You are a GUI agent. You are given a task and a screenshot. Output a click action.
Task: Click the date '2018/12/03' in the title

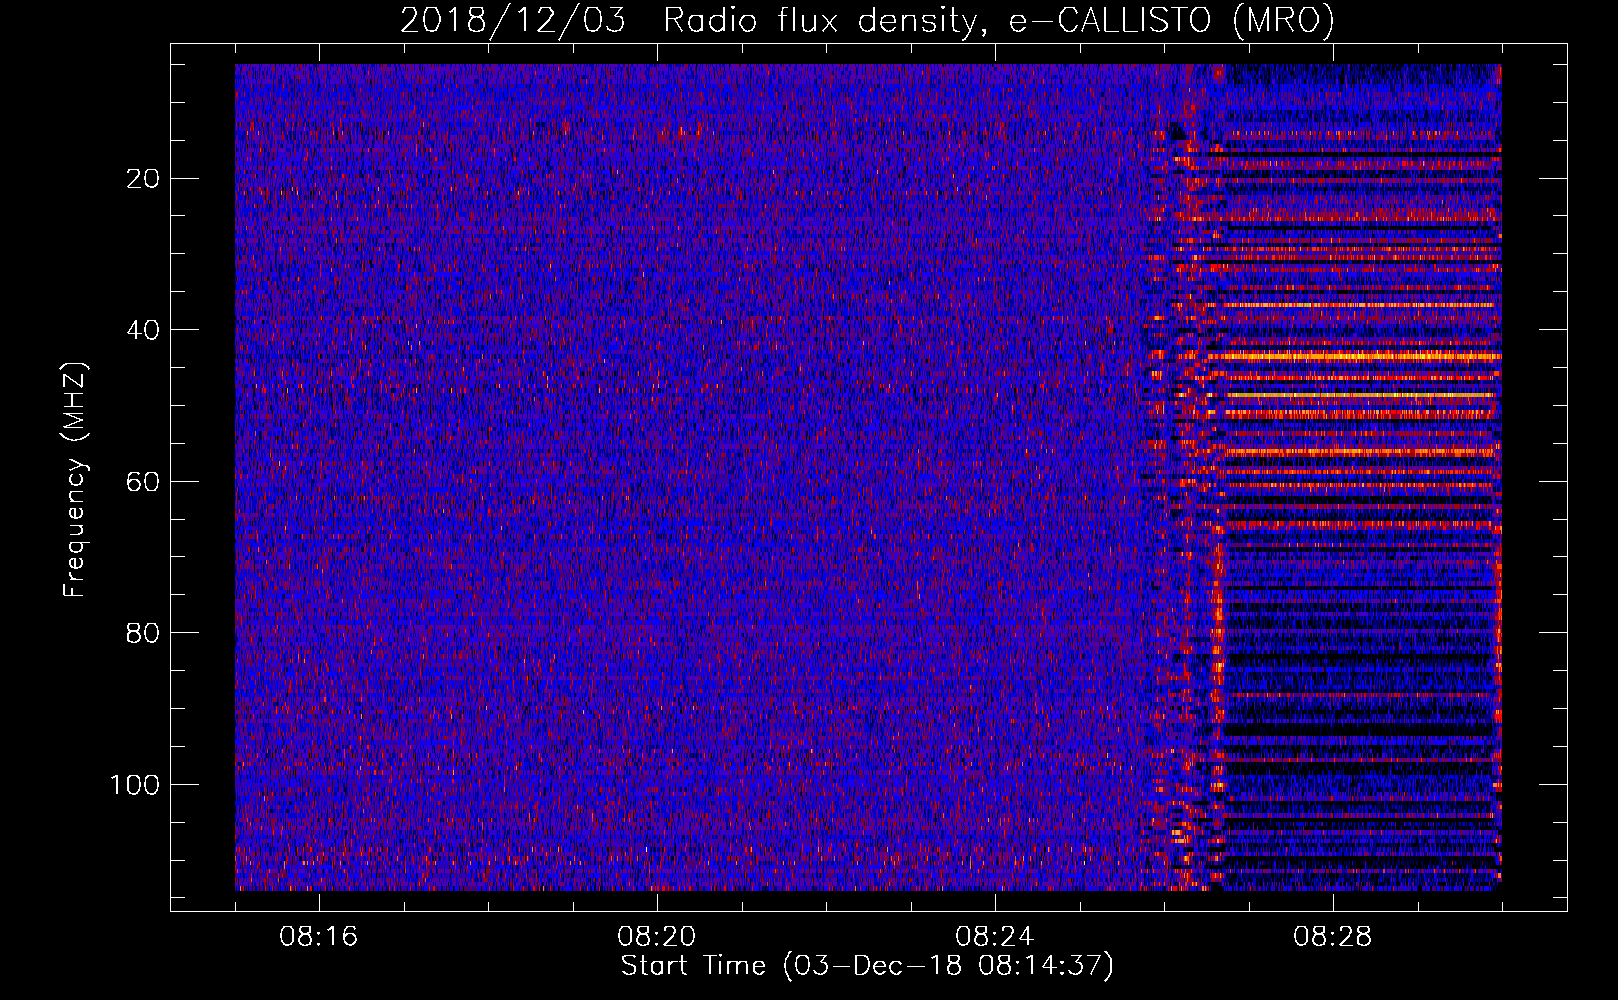pyautogui.click(x=513, y=20)
